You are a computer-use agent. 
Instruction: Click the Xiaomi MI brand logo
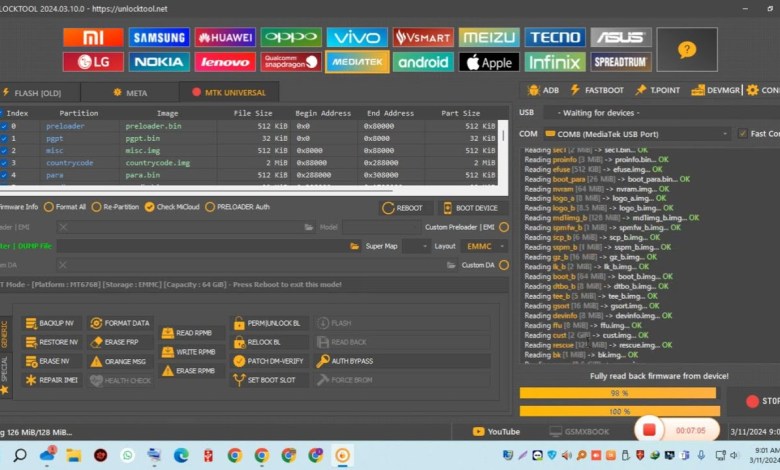coord(93,38)
